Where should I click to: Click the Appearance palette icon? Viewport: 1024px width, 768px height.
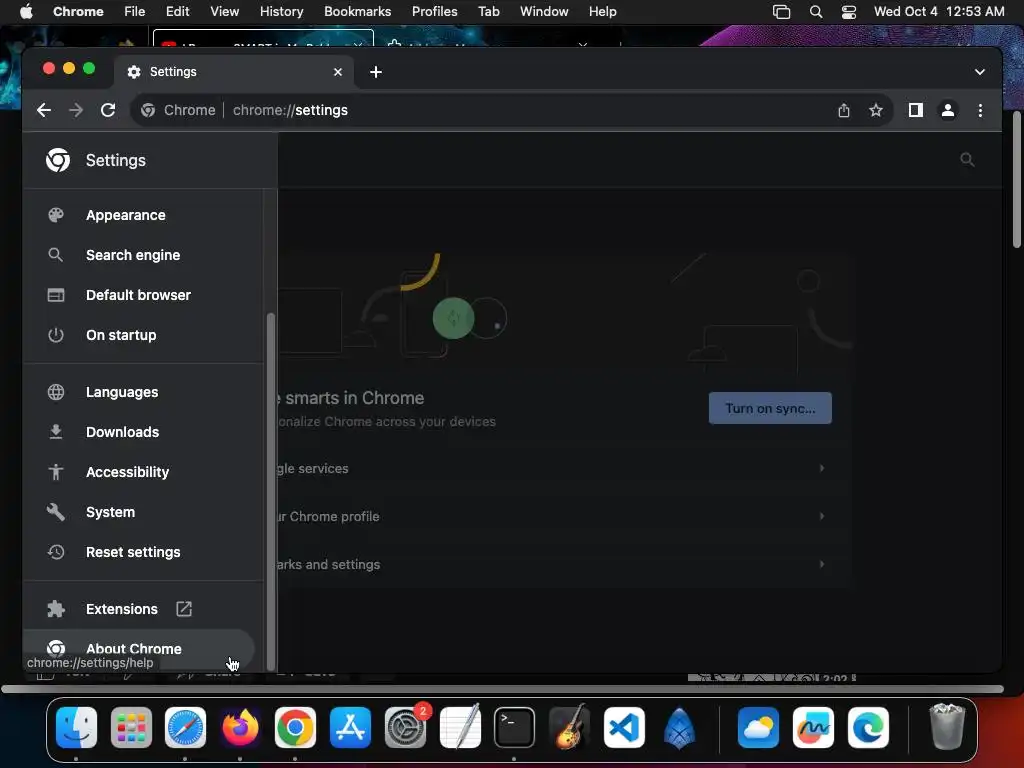point(56,215)
